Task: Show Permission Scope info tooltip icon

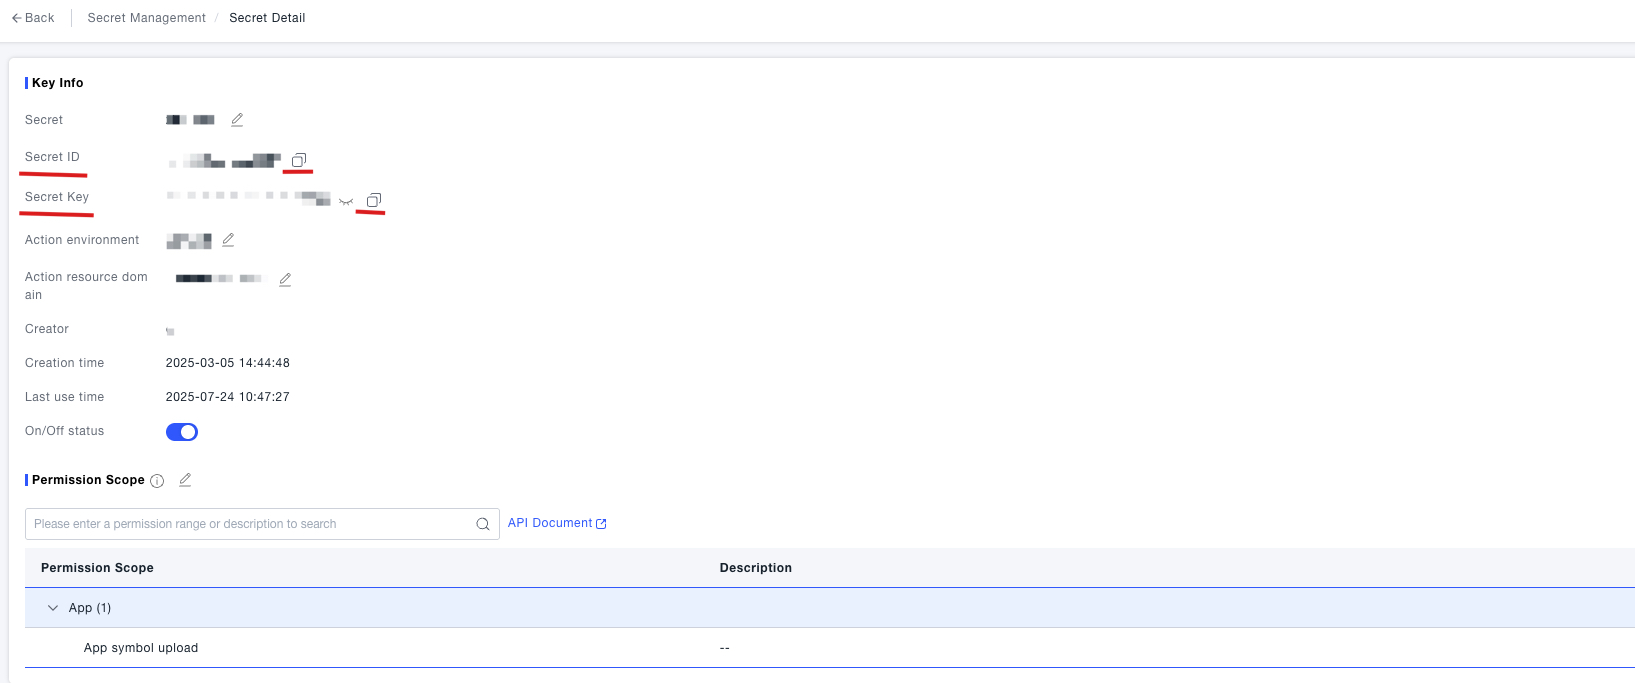Action: (x=157, y=481)
